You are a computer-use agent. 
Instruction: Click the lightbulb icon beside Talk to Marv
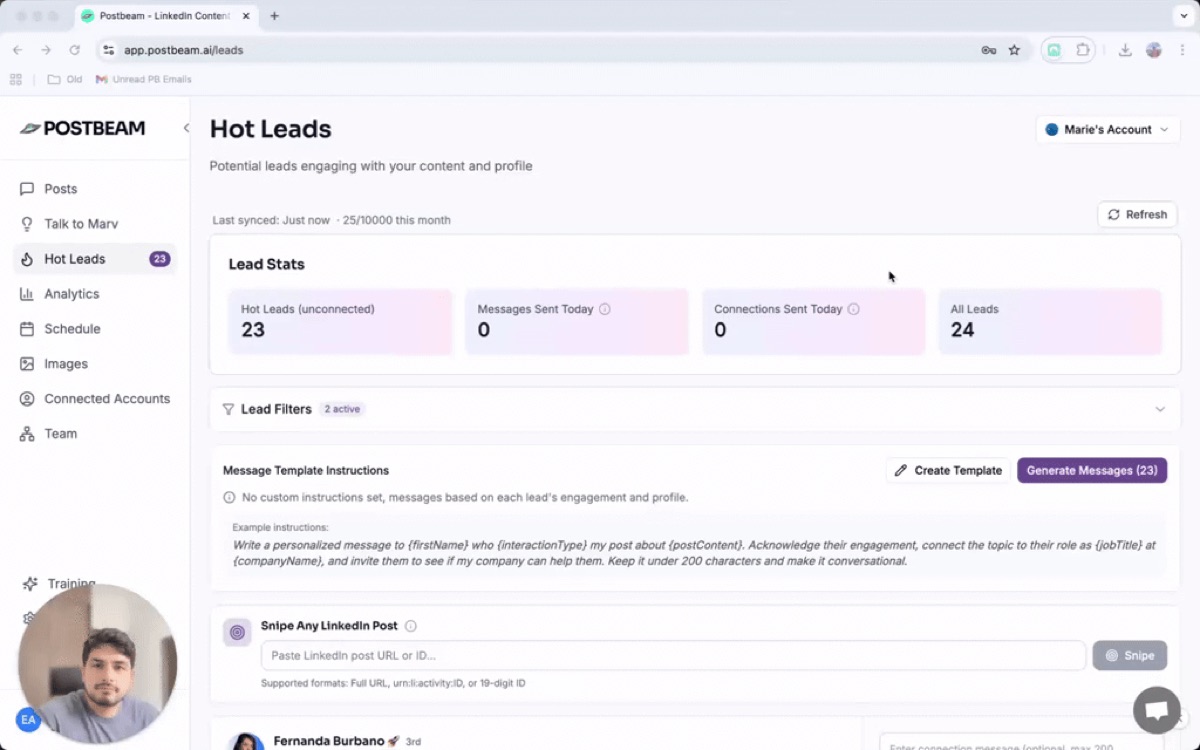(27, 224)
